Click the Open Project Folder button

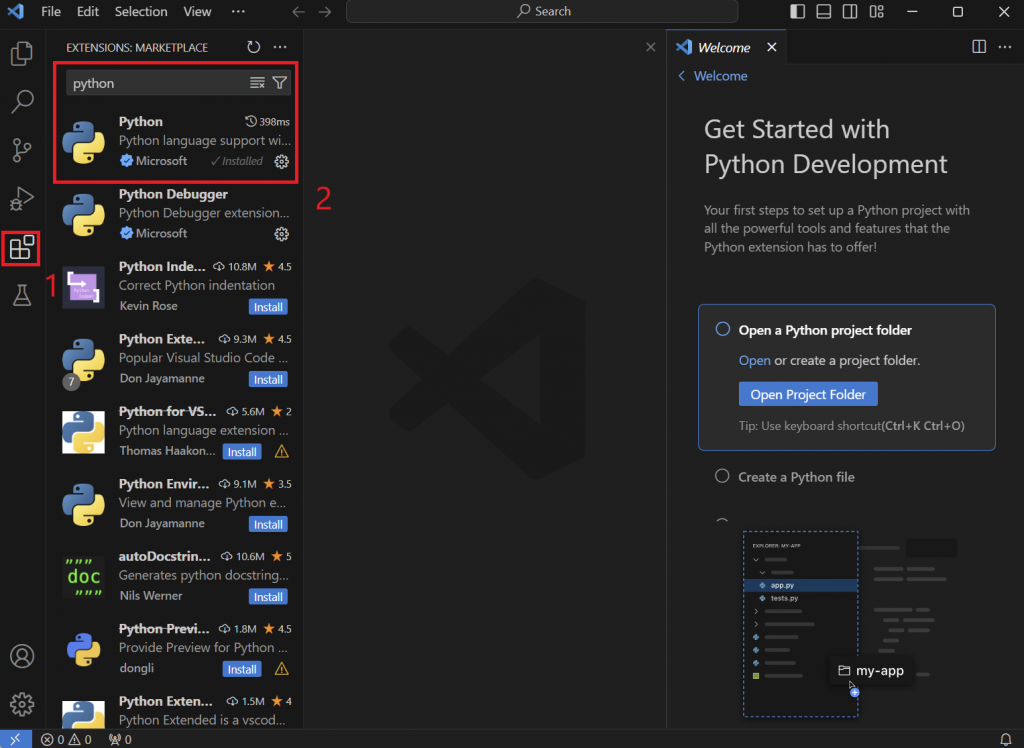coord(808,395)
